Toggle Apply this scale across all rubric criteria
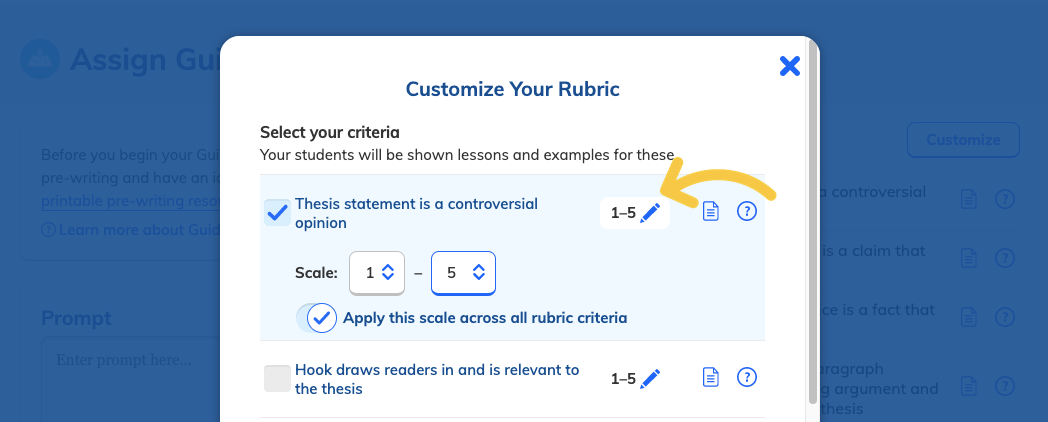This screenshot has width=1048, height=422. [x=319, y=318]
